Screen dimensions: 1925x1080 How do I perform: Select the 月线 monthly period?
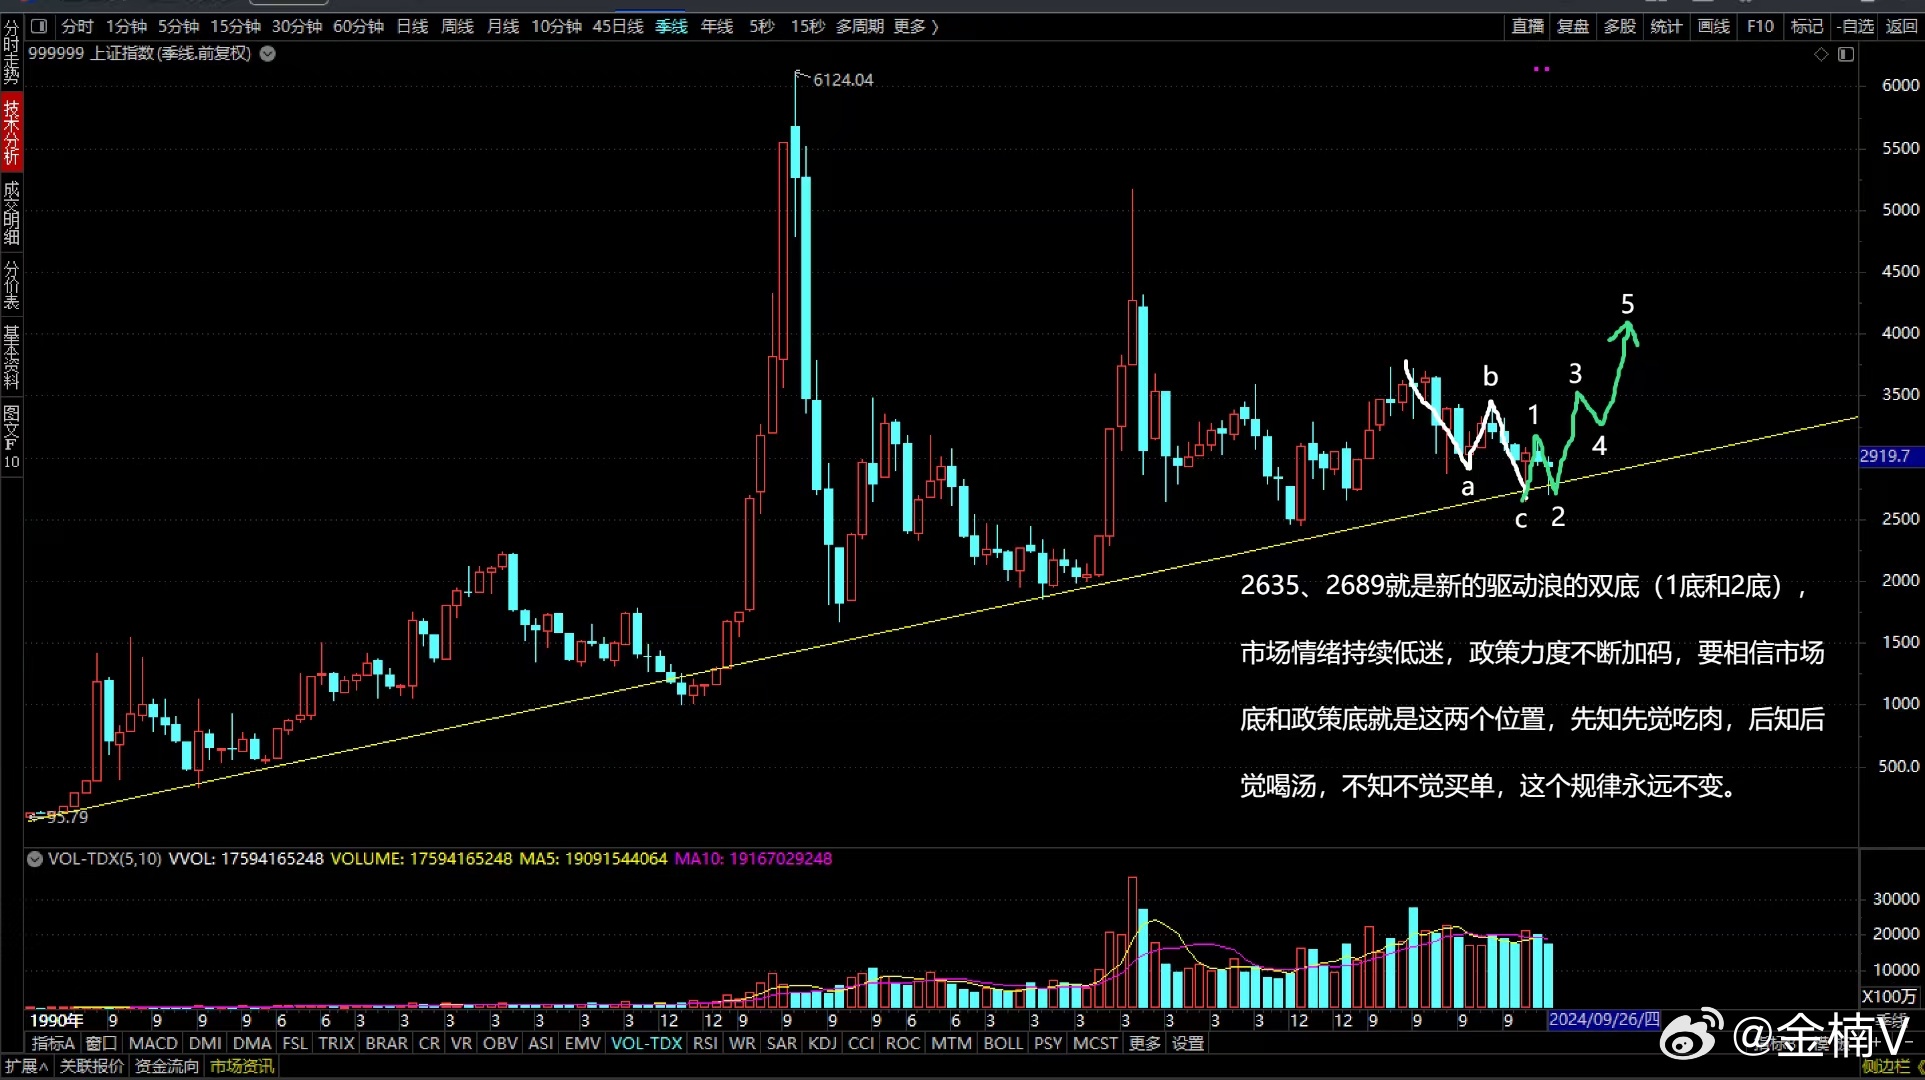(x=503, y=26)
